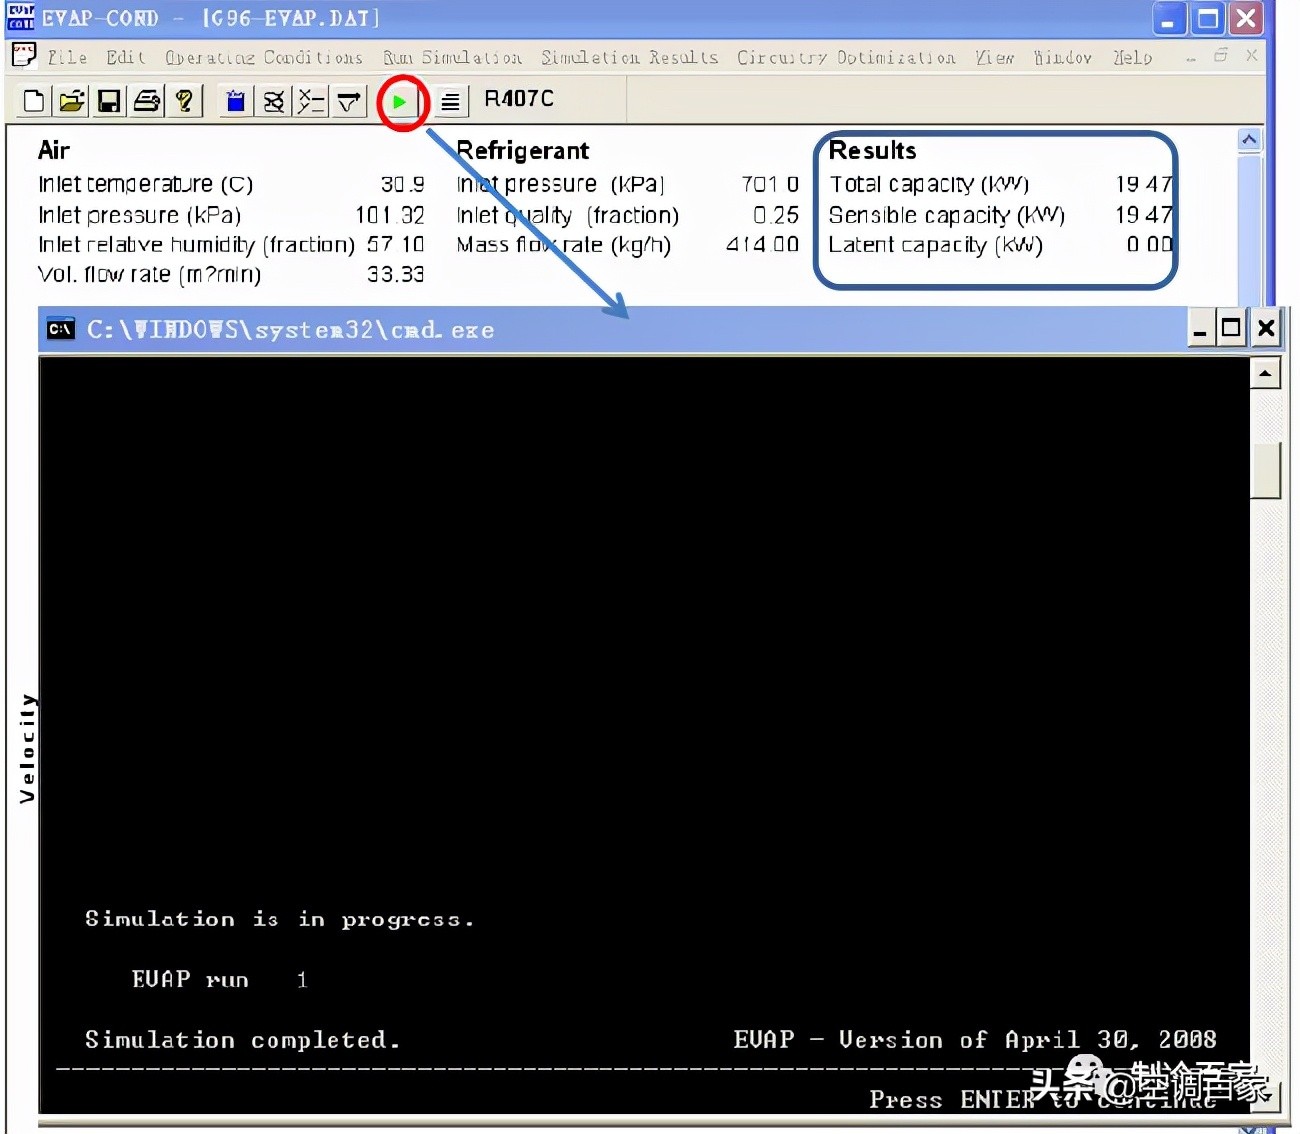Click the Sensible capacity (kW) label

click(947, 215)
